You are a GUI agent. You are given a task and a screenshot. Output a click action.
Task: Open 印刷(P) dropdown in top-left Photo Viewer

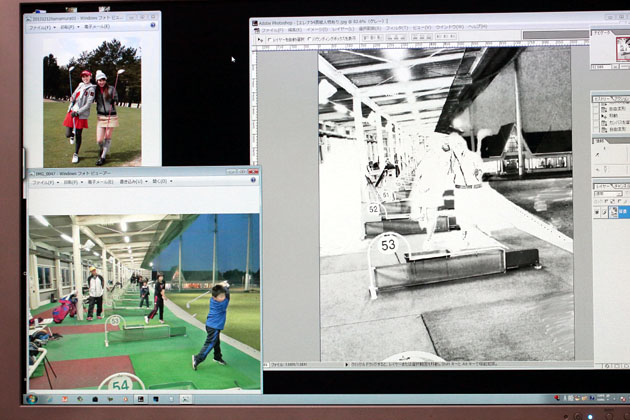click(70, 27)
